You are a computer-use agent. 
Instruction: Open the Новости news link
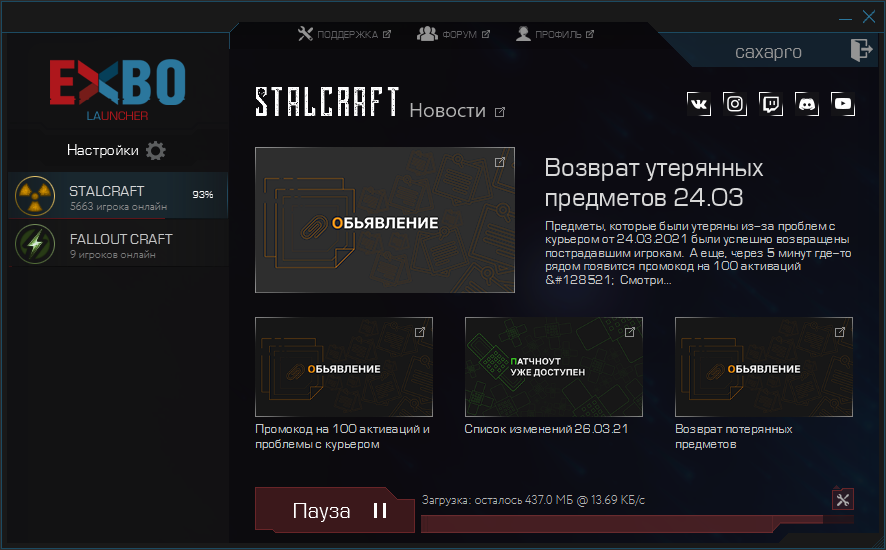coord(448,111)
